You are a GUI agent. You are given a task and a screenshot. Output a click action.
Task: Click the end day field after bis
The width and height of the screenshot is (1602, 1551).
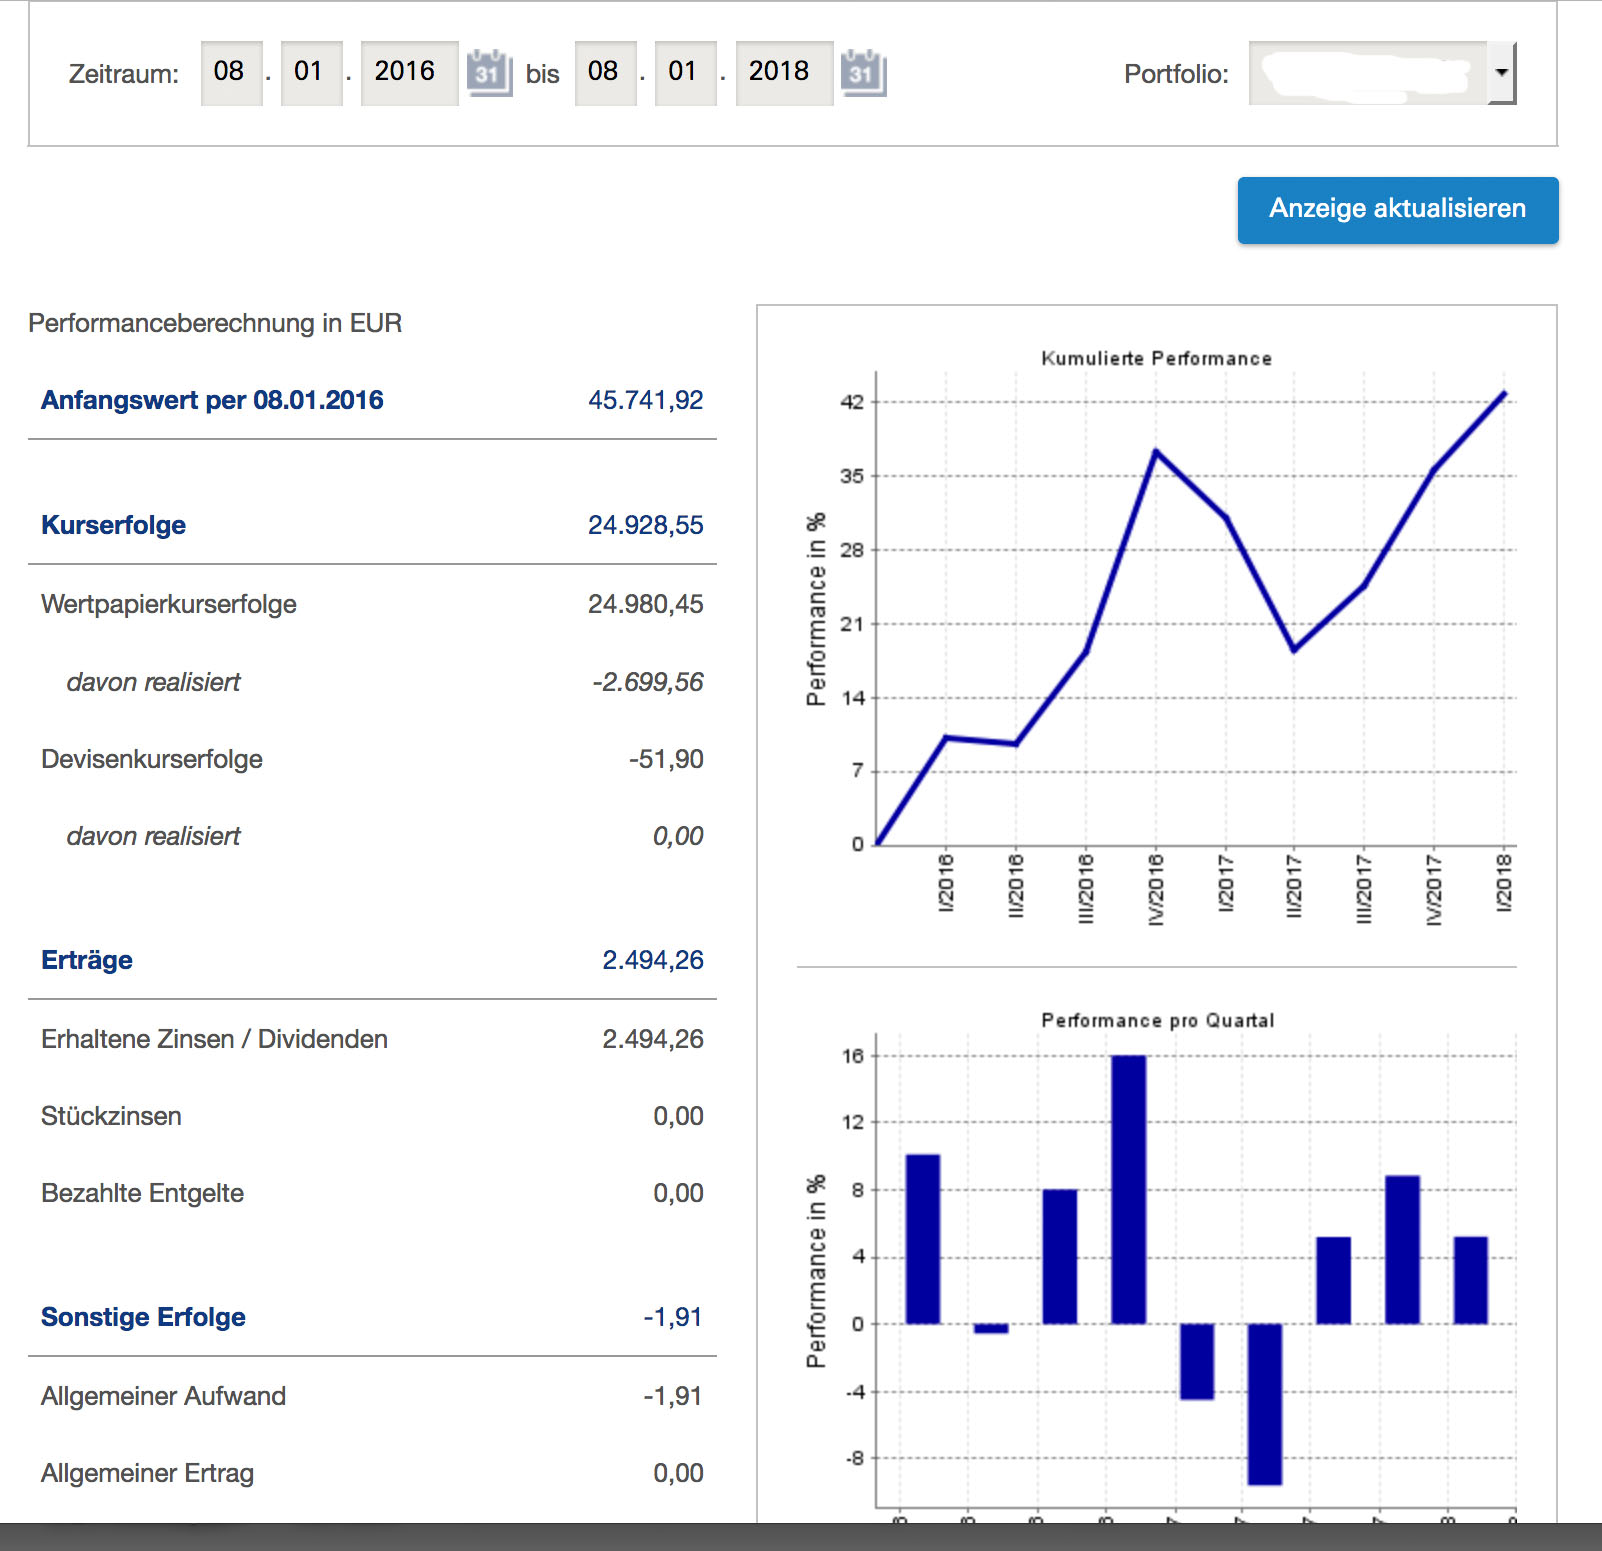pyautogui.click(x=605, y=71)
